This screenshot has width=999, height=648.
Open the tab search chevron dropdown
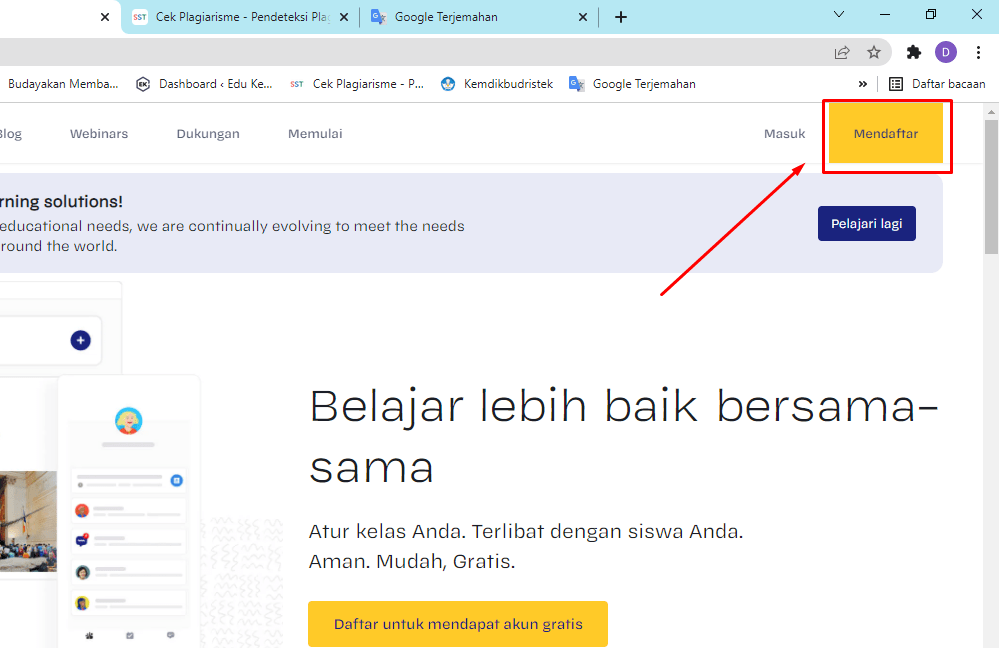[838, 15]
